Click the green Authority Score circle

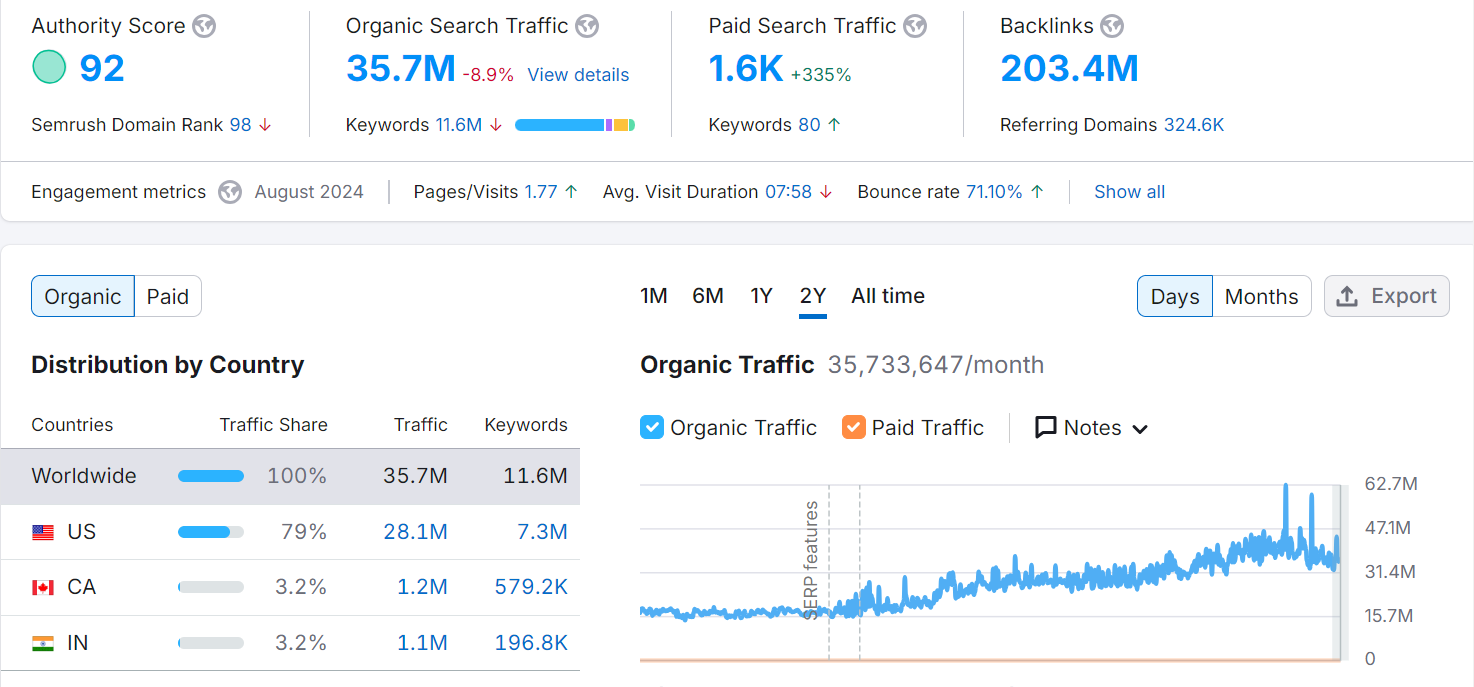pos(49,68)
